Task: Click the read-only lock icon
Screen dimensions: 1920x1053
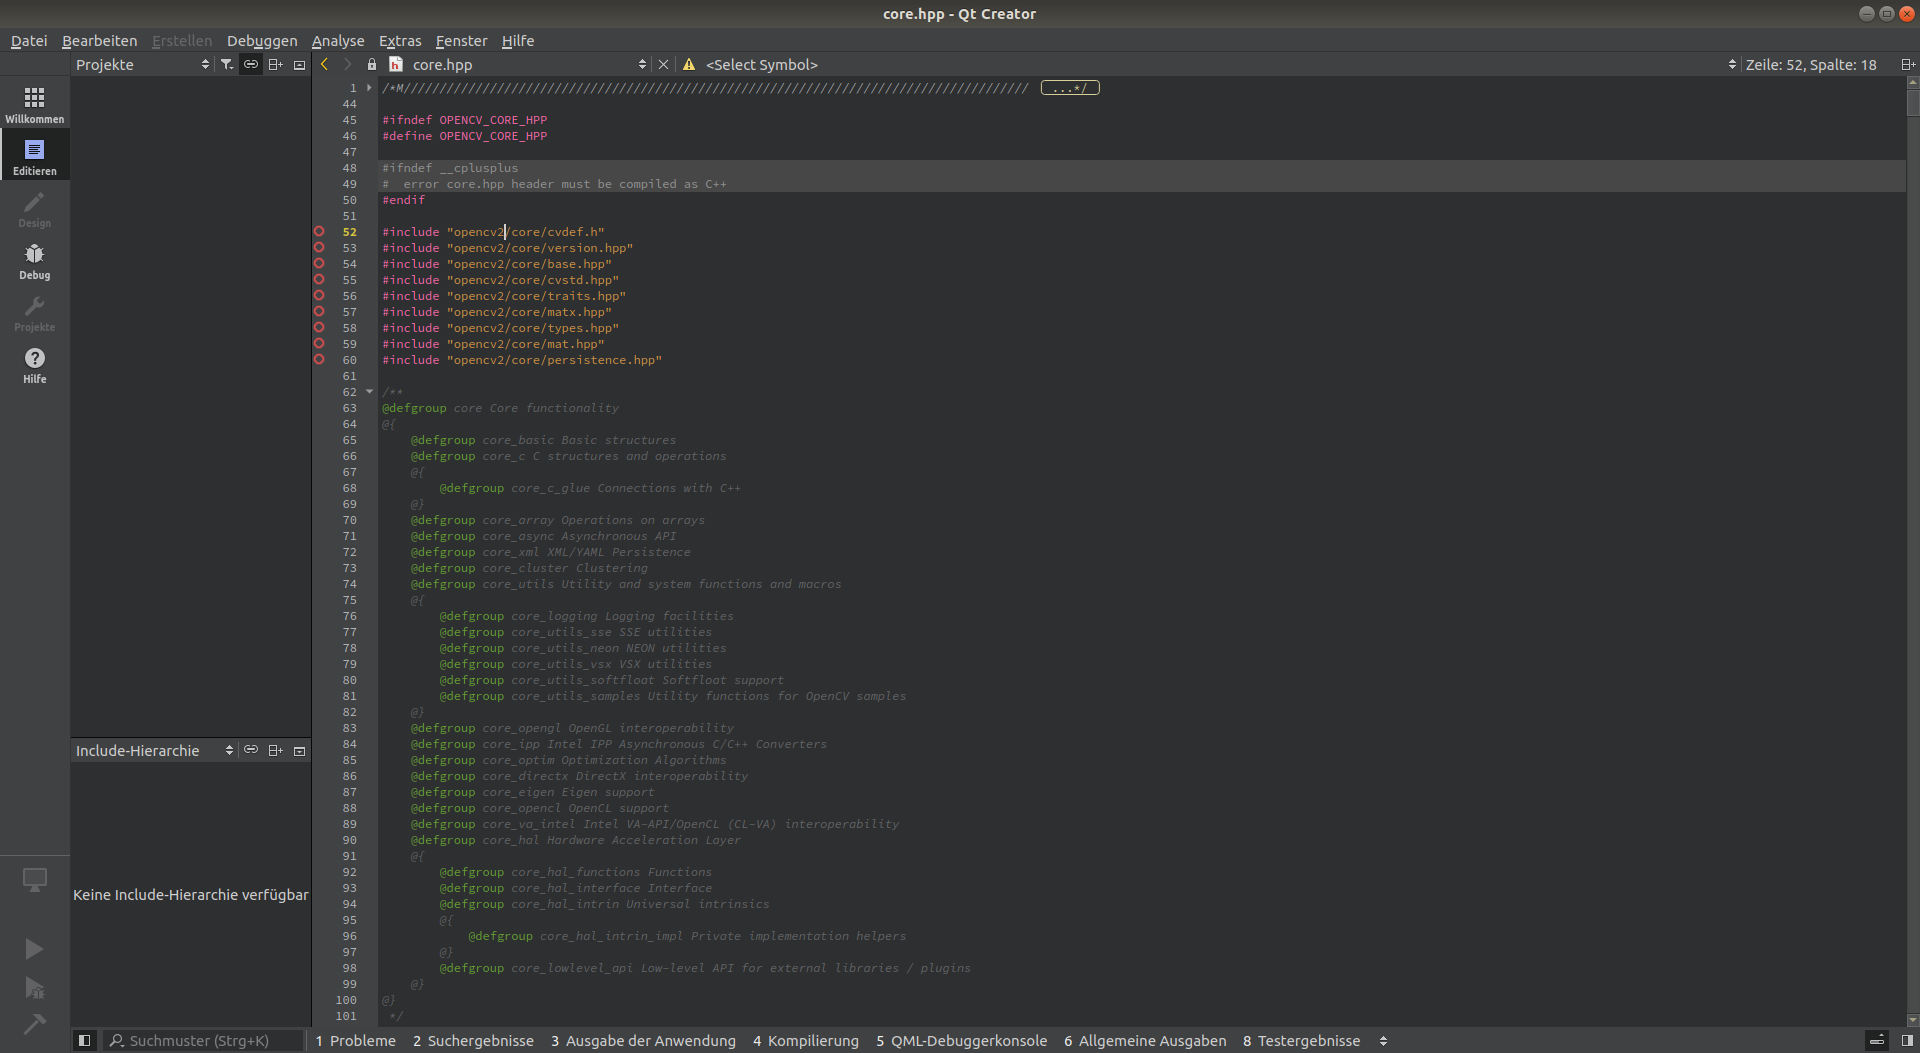Action: pyautogui.click(x=372, y=64)
